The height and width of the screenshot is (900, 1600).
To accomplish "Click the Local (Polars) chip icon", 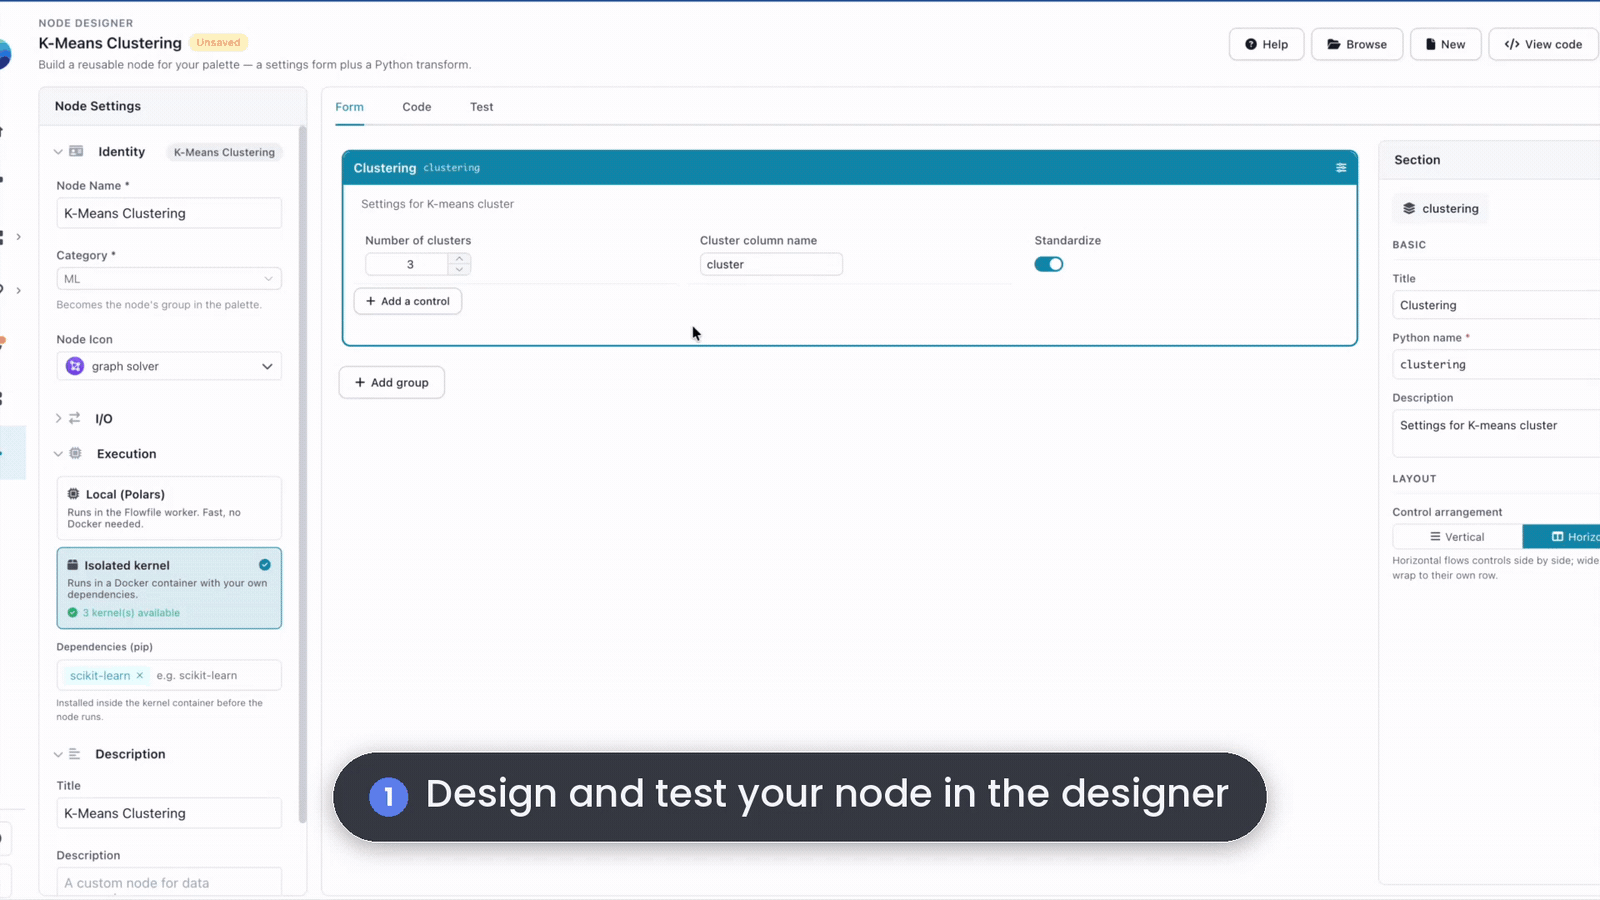I will coord(73,494).
